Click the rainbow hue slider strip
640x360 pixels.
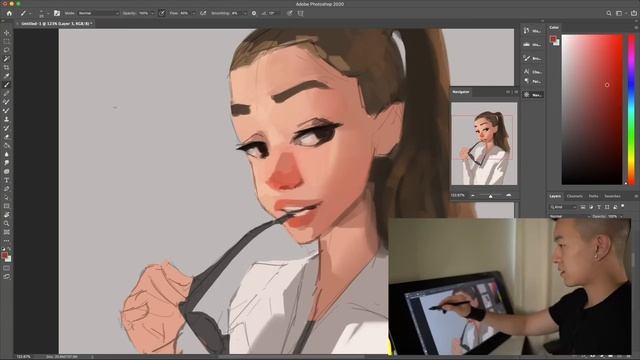tap(631, 109)
